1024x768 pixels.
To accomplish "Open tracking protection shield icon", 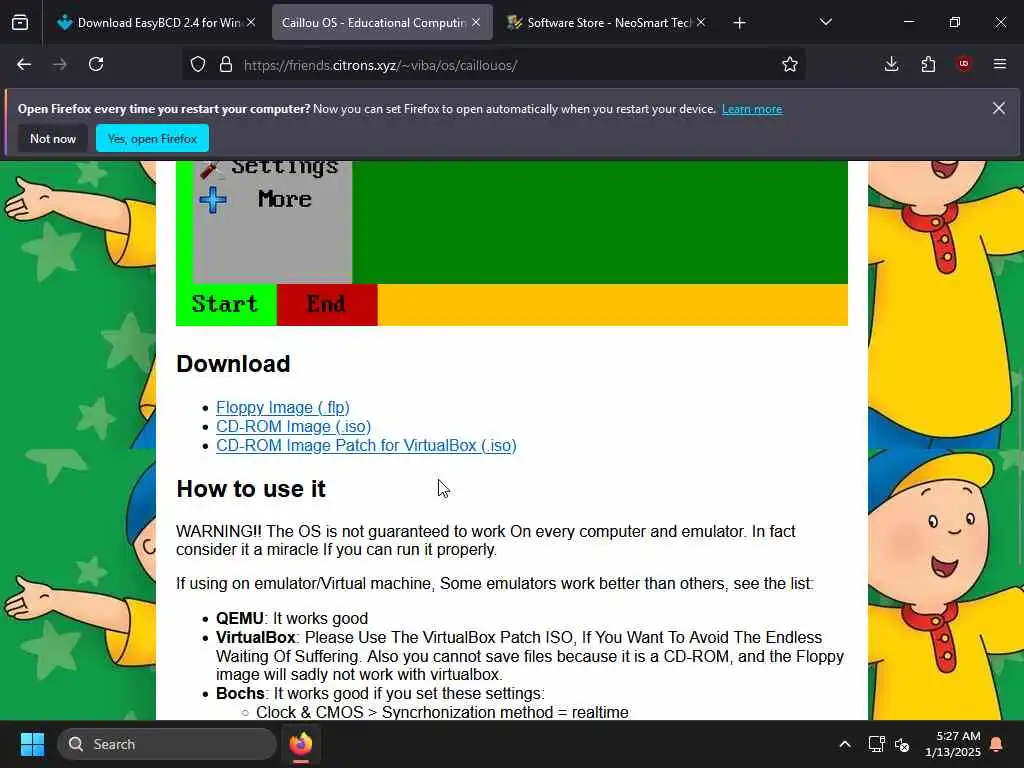I will 198,65.
